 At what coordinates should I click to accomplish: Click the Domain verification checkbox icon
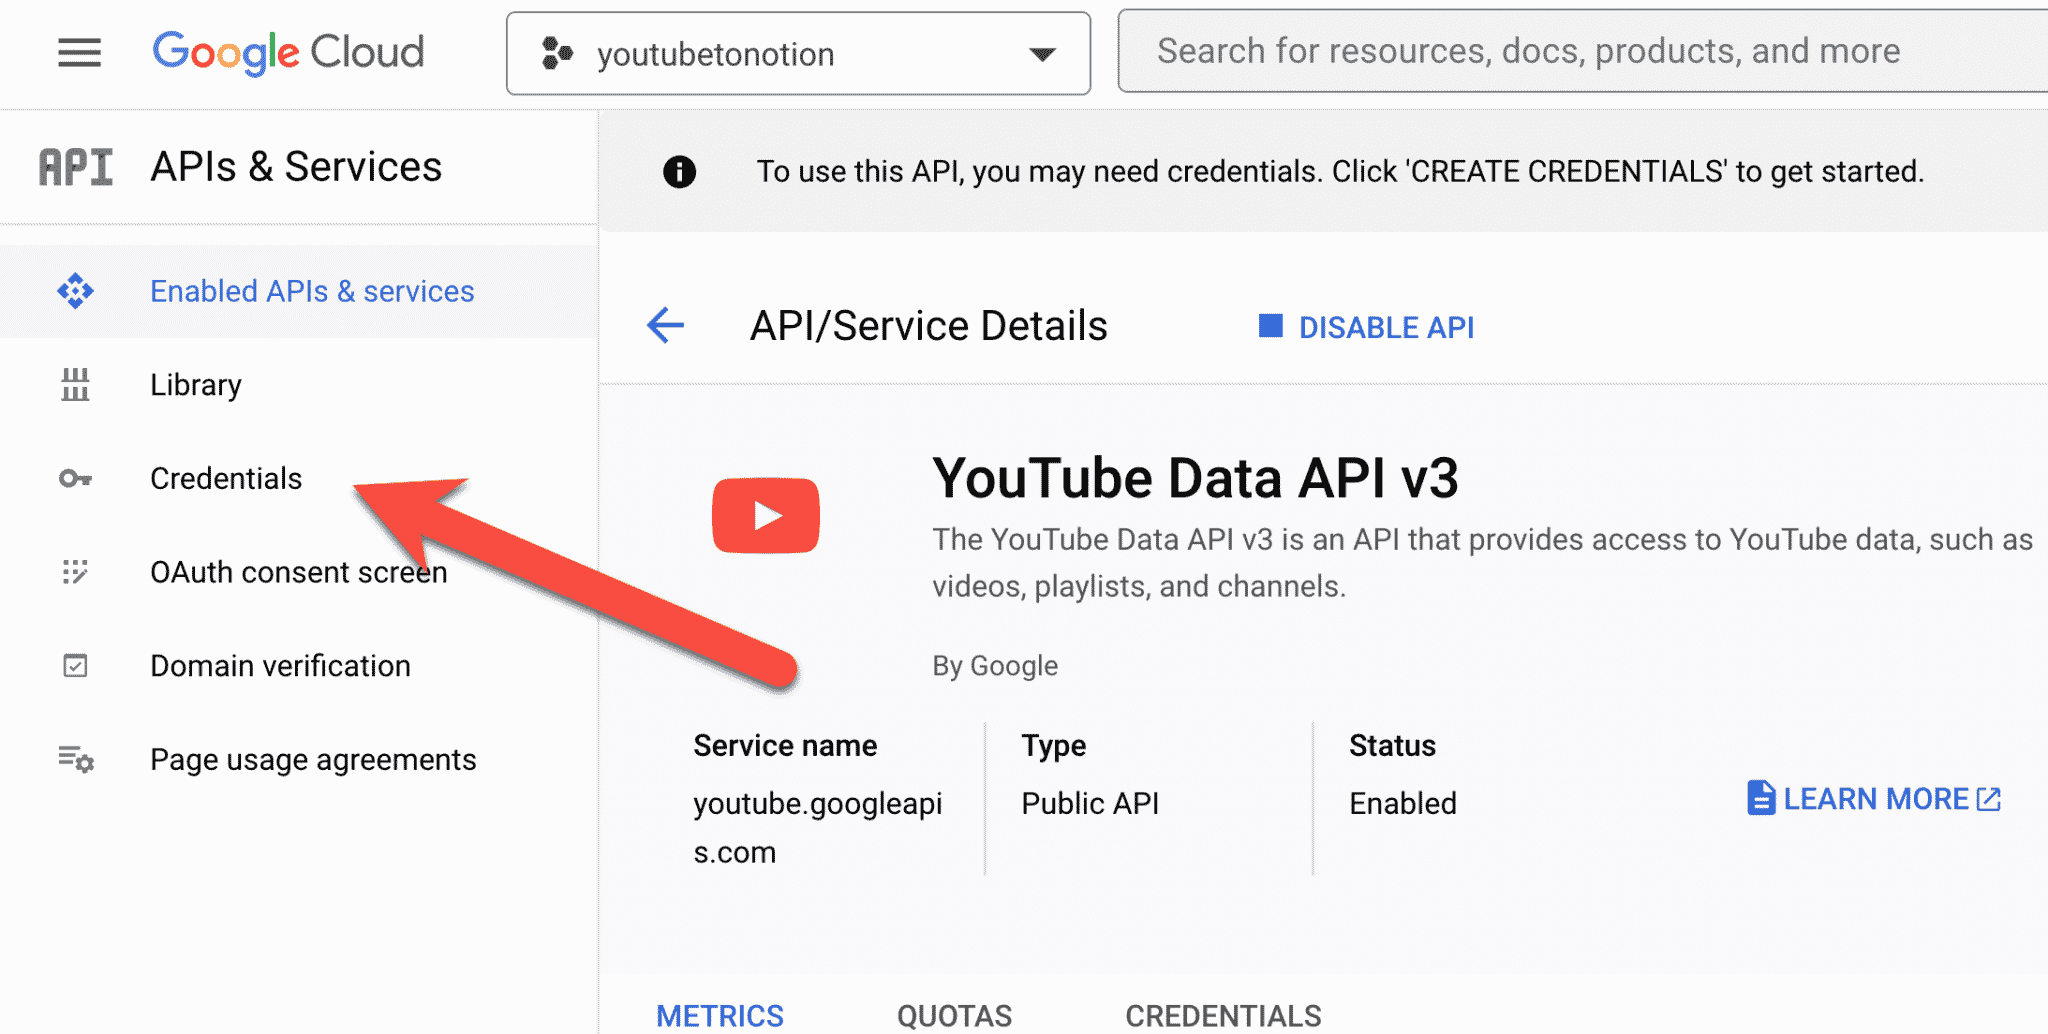point(74,665)
